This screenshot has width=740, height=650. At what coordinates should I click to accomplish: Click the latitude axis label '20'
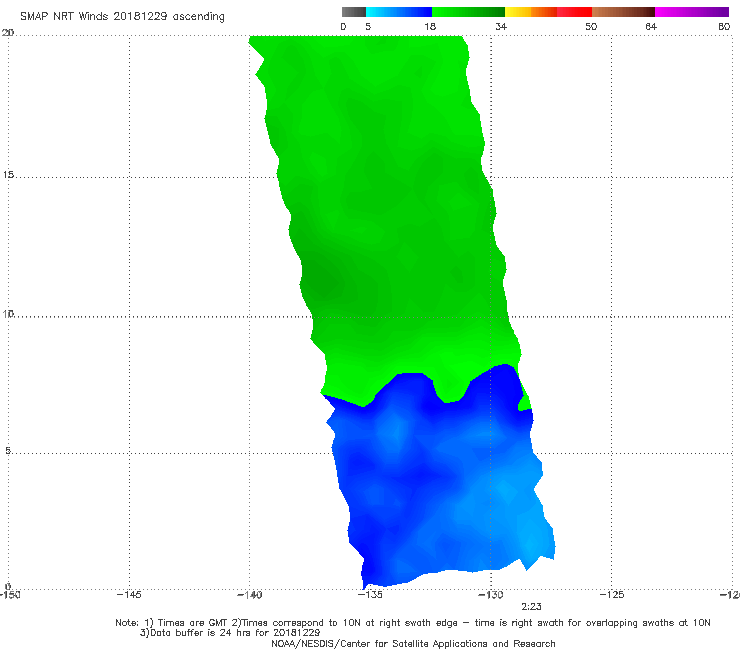pos(8,33)
